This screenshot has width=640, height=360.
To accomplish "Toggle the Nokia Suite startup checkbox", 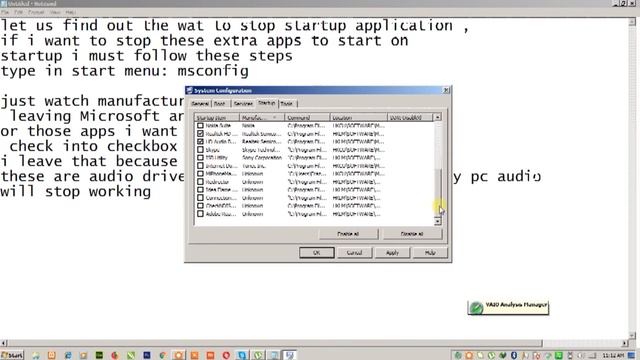I will click(200, 125).
